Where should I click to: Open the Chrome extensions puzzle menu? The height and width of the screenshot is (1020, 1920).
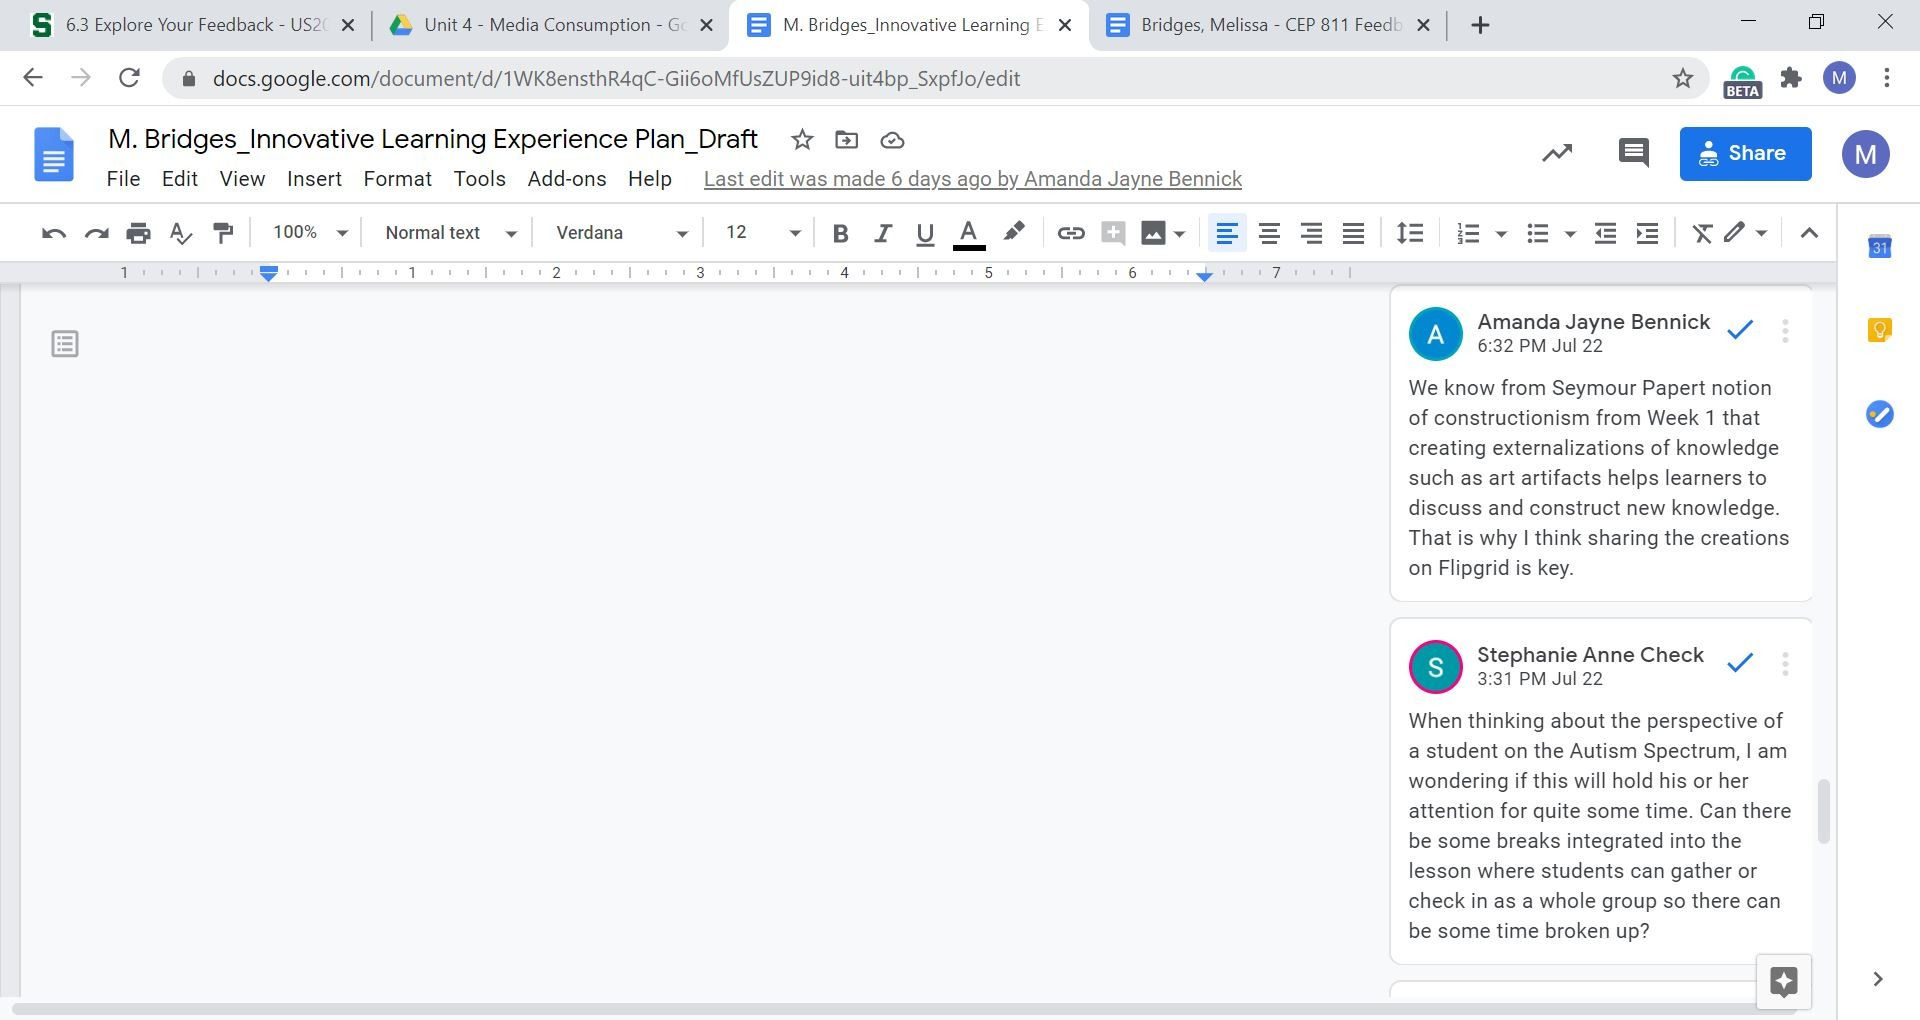(1791, 78)
